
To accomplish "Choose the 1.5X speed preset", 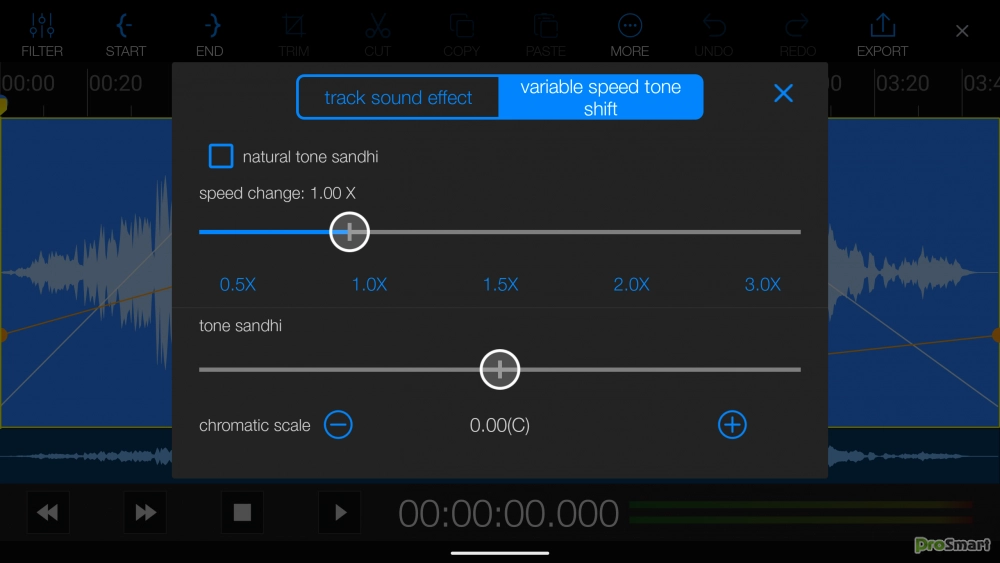I will (x=500, y=285).
